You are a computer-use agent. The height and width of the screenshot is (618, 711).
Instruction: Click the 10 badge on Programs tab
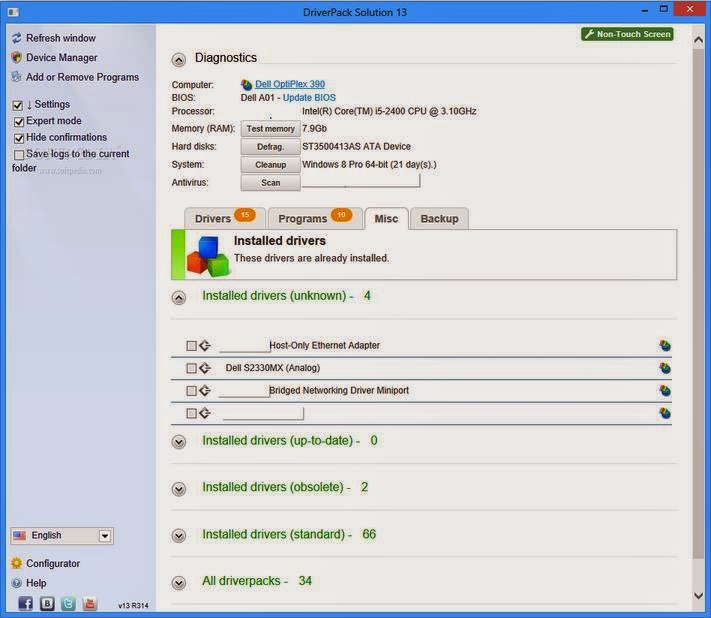341,214
